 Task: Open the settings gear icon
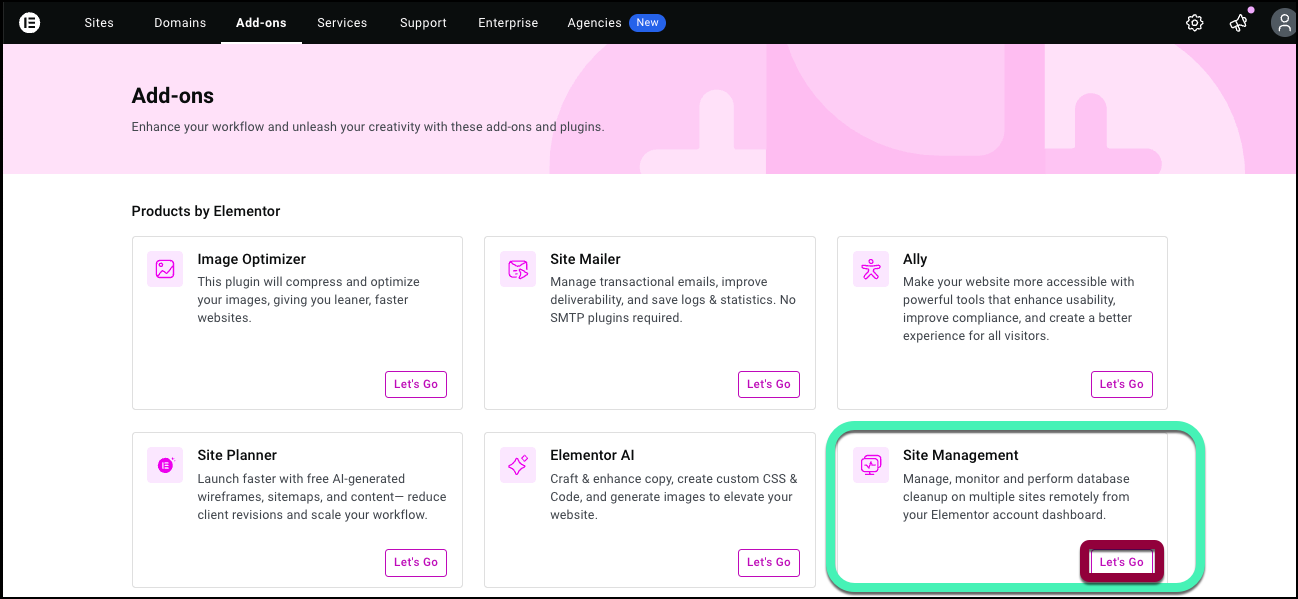point(1195,23)
